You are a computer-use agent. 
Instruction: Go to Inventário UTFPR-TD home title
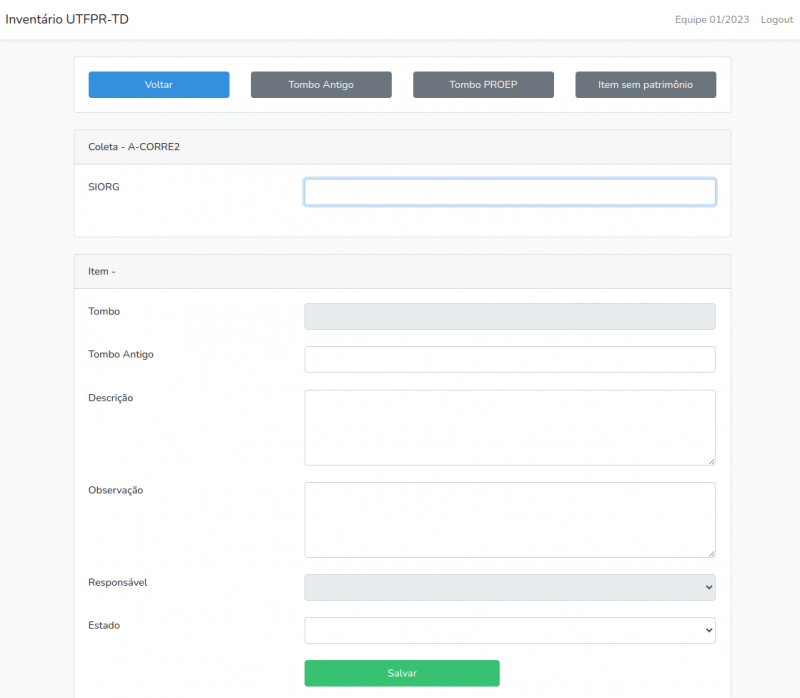[67, 19]
